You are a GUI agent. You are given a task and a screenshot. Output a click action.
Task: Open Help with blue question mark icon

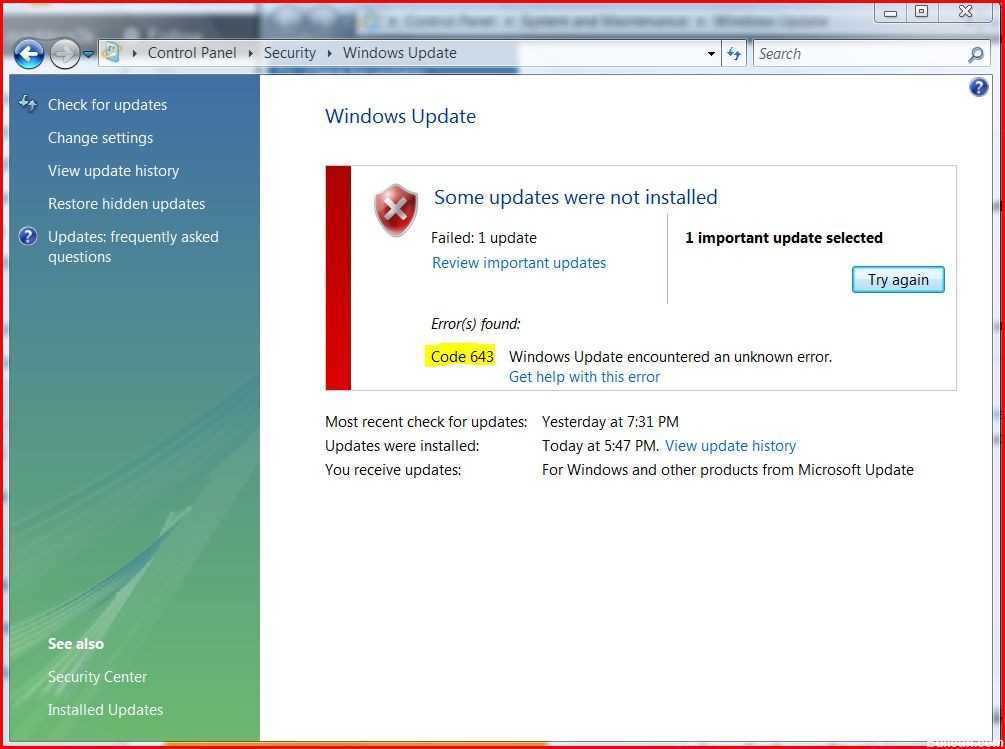pyautogui.click(x=979, y=87)
